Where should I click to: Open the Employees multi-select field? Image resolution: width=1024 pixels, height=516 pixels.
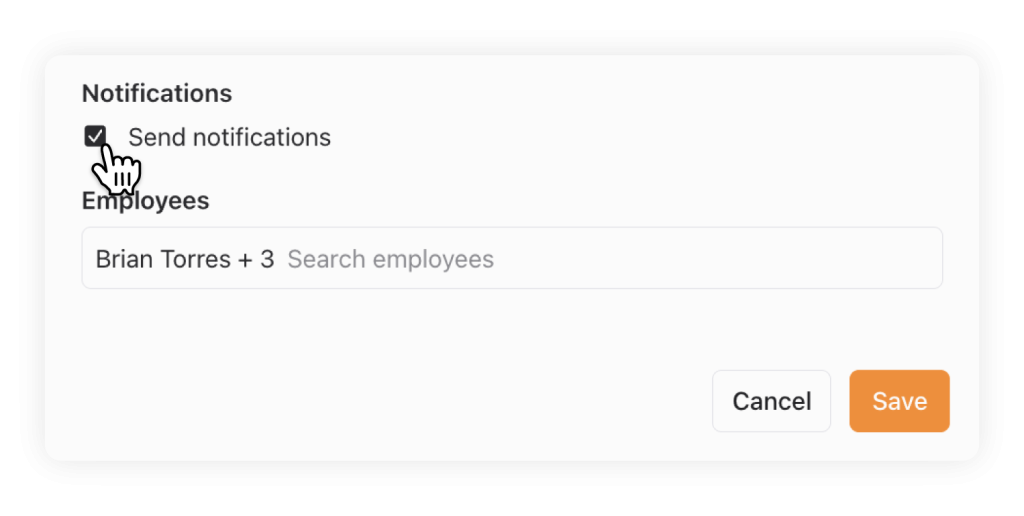[512, 258]
